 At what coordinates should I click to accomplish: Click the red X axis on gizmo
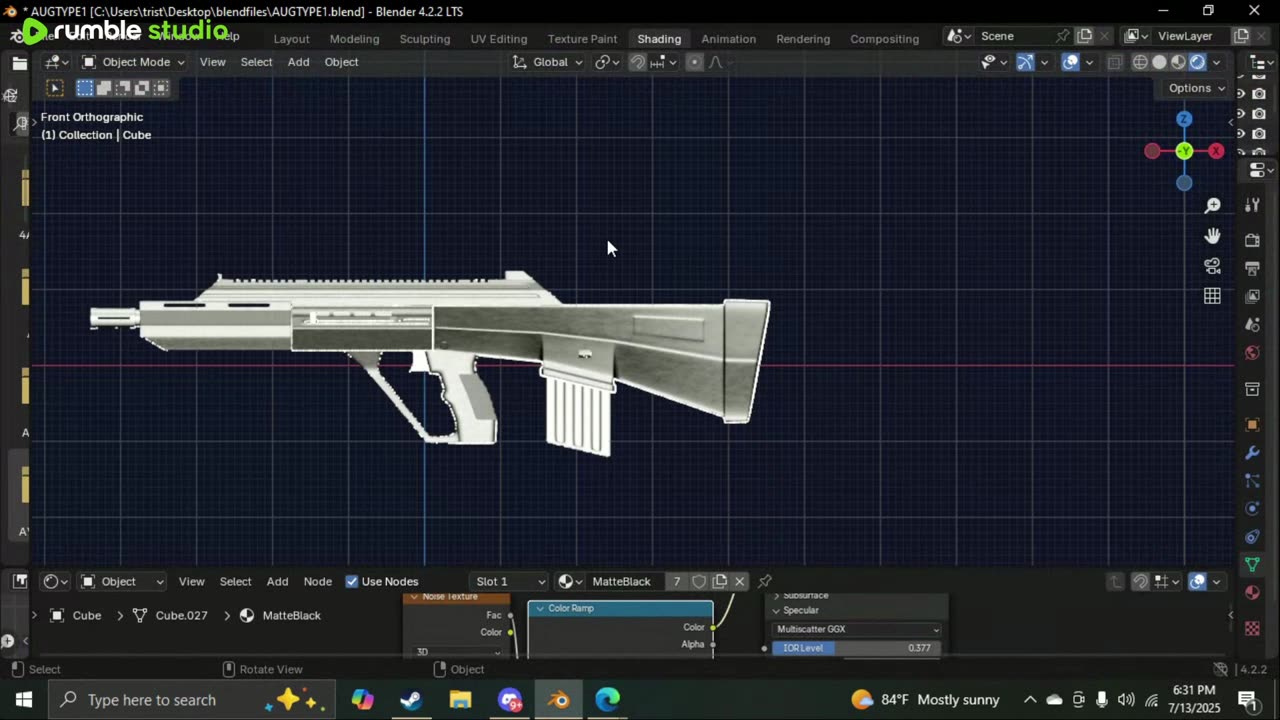pos(1216,151)
